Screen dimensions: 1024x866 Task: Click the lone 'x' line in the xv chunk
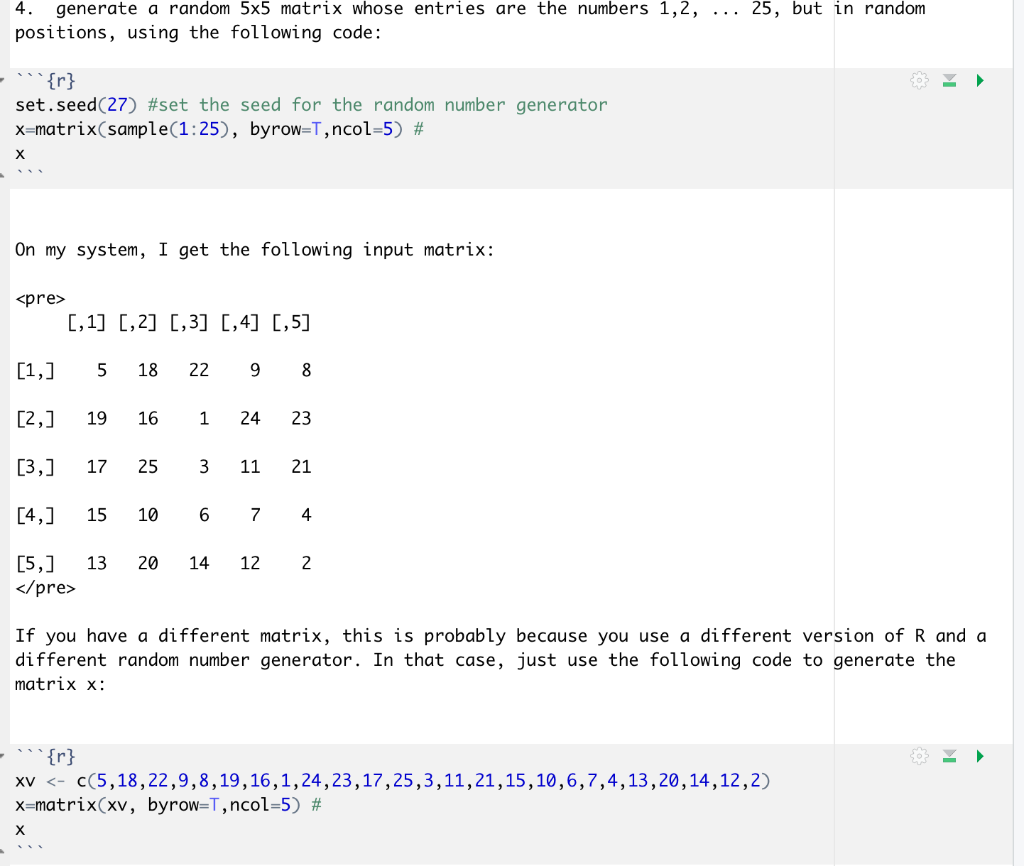[x=20, y=830]
